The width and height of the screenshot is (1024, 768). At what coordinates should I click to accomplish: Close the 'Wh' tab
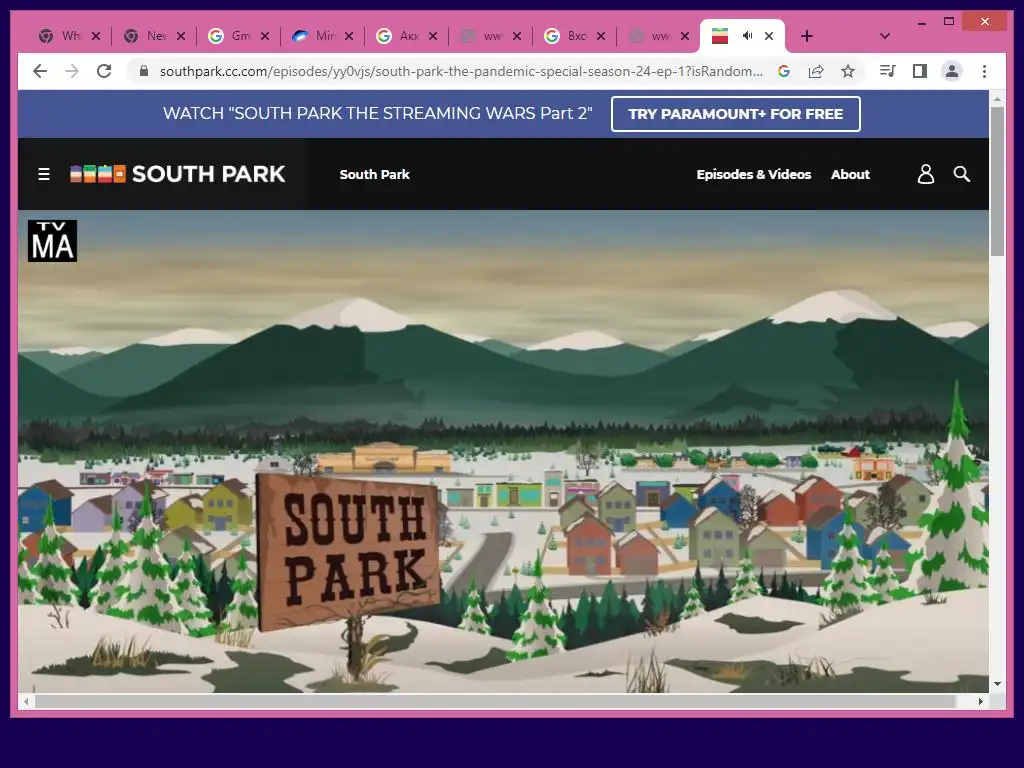tap(96, 36)
